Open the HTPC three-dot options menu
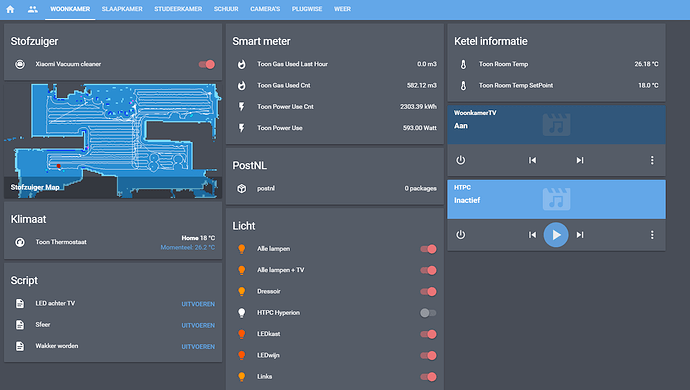690x390 pixels. [652, 235]
